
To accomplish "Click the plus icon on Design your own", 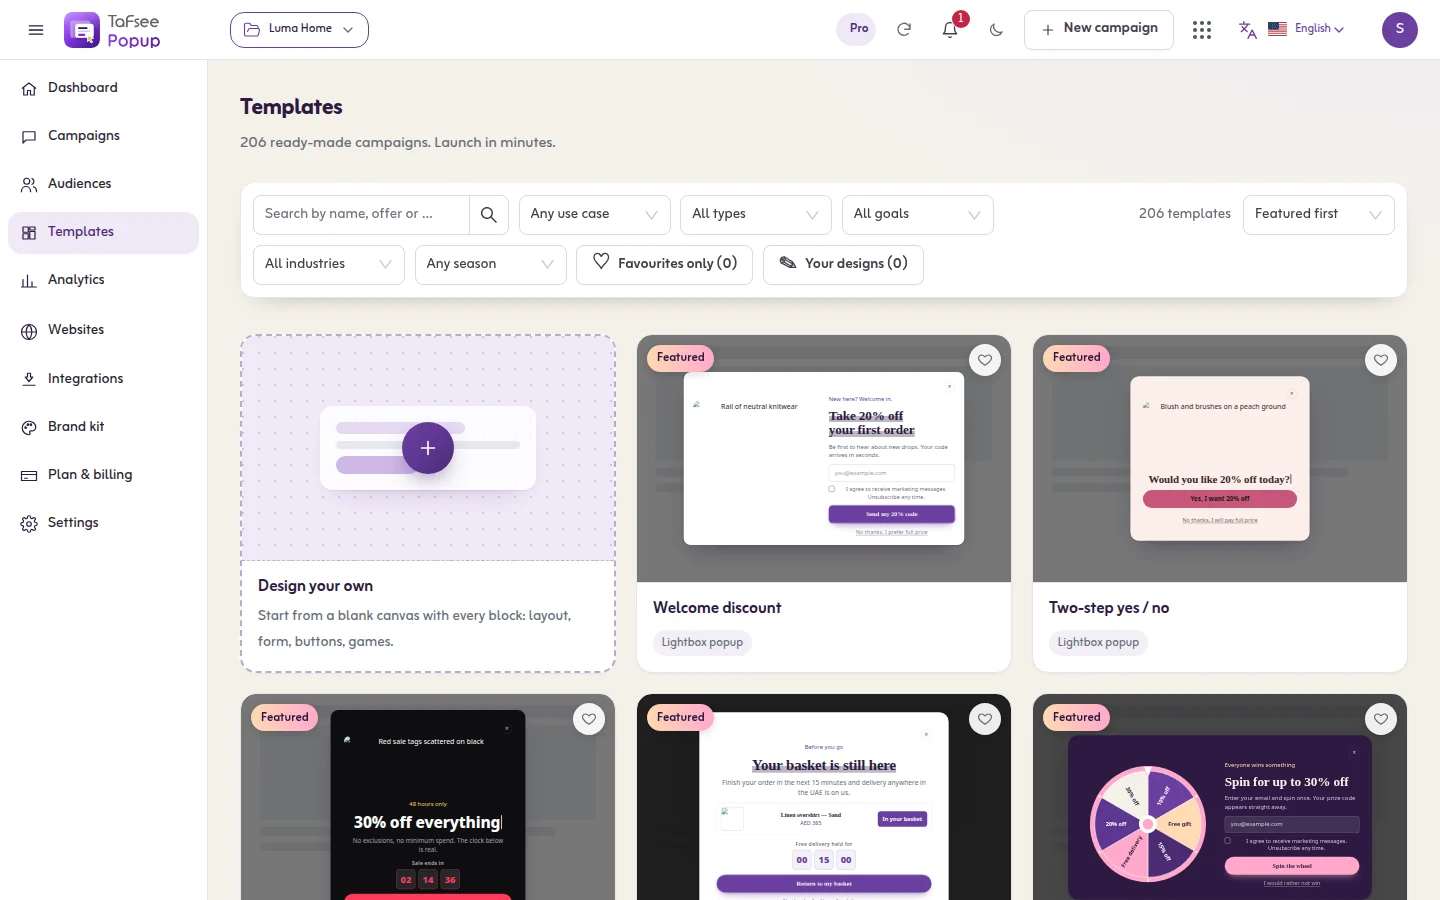I will coord(428,448).
